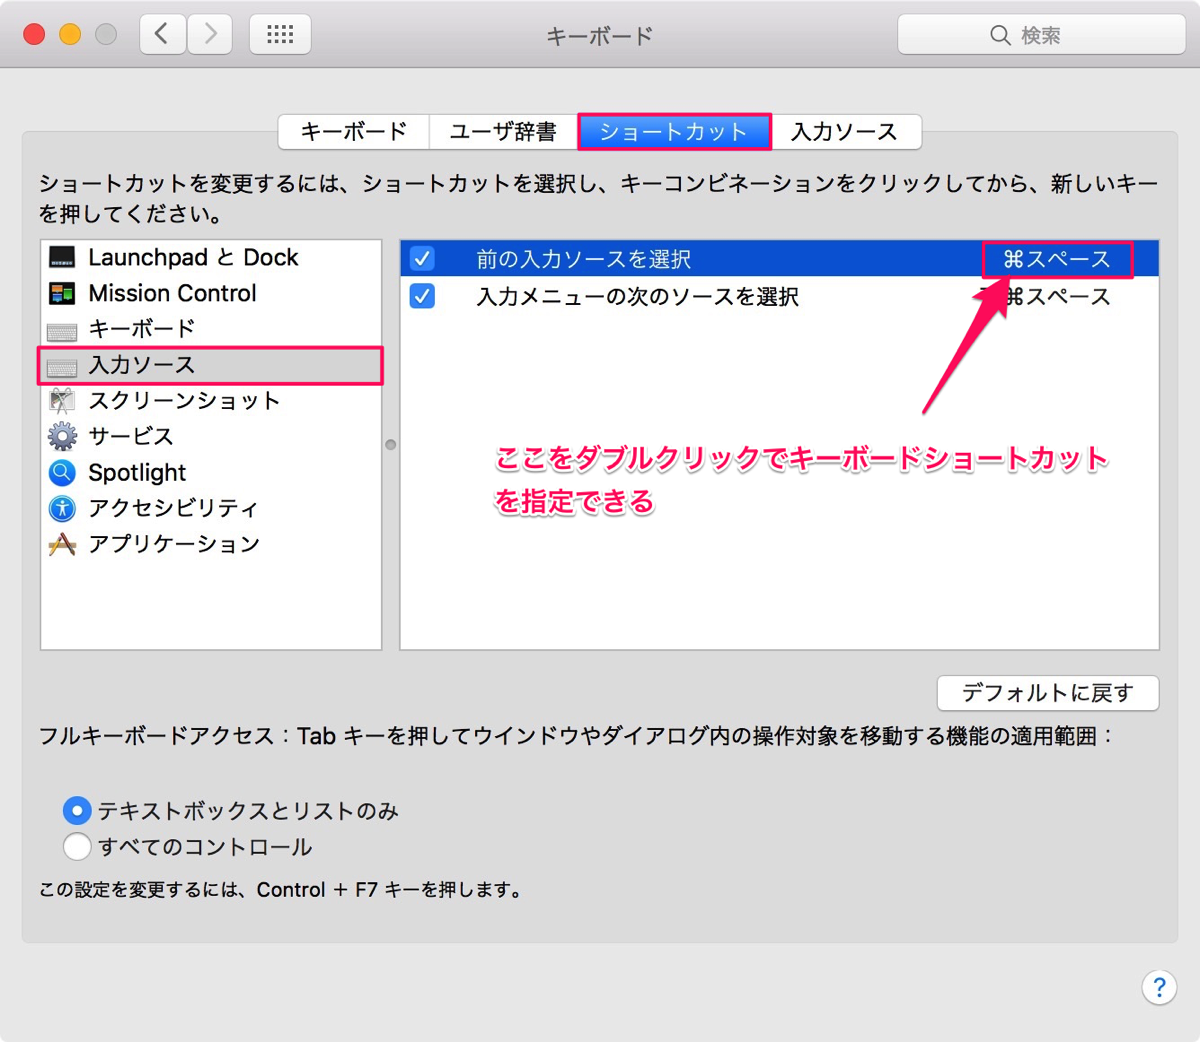Uncheck 前の入力ソースを選択 checkbox
This screenshot has width=1200, height=1042.
click(422, 259)
